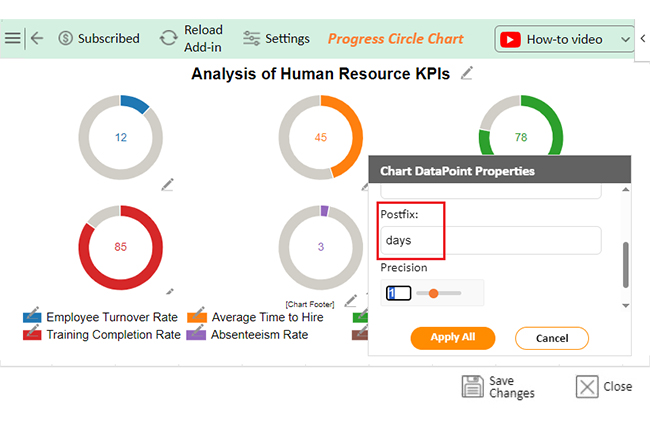Select the purple 3 circle chart
Screen dimensions: 650x426
(x=320, y=247)
